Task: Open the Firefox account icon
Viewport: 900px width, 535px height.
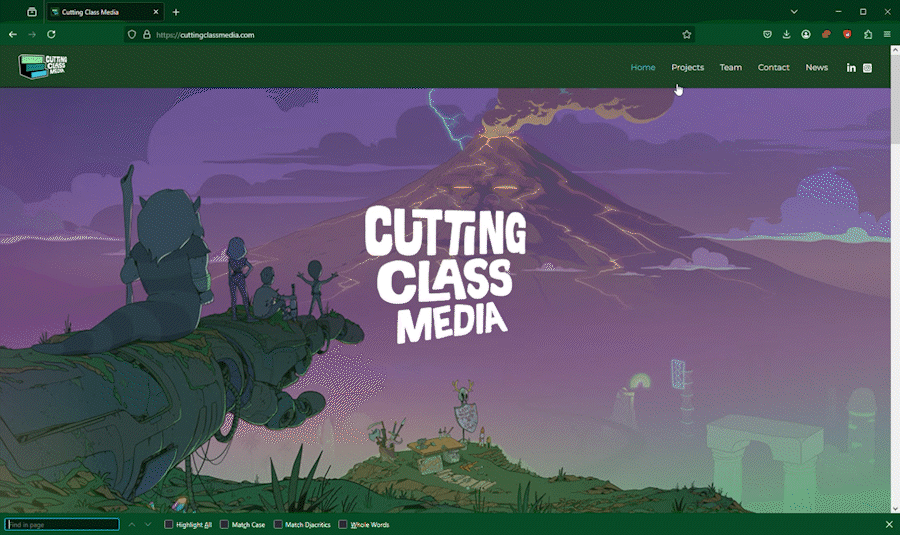Action: tap(806, 34)
